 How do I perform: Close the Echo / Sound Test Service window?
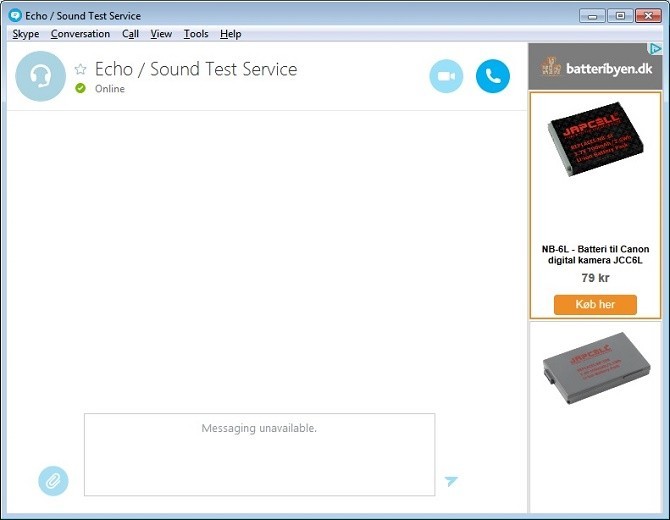click(x=649, y=16)
